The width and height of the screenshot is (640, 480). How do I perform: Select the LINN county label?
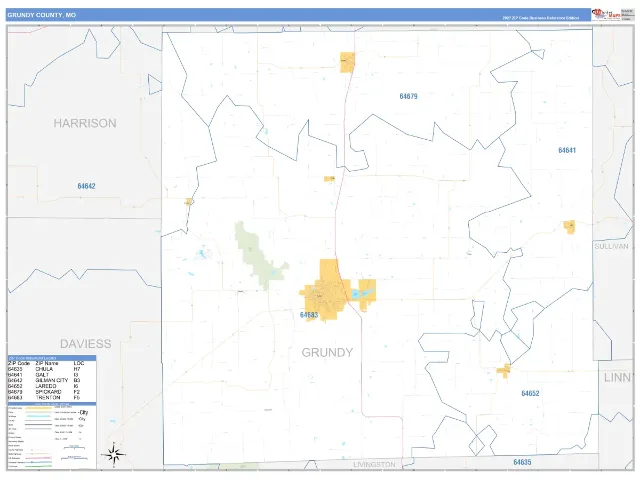click(618, 378)
